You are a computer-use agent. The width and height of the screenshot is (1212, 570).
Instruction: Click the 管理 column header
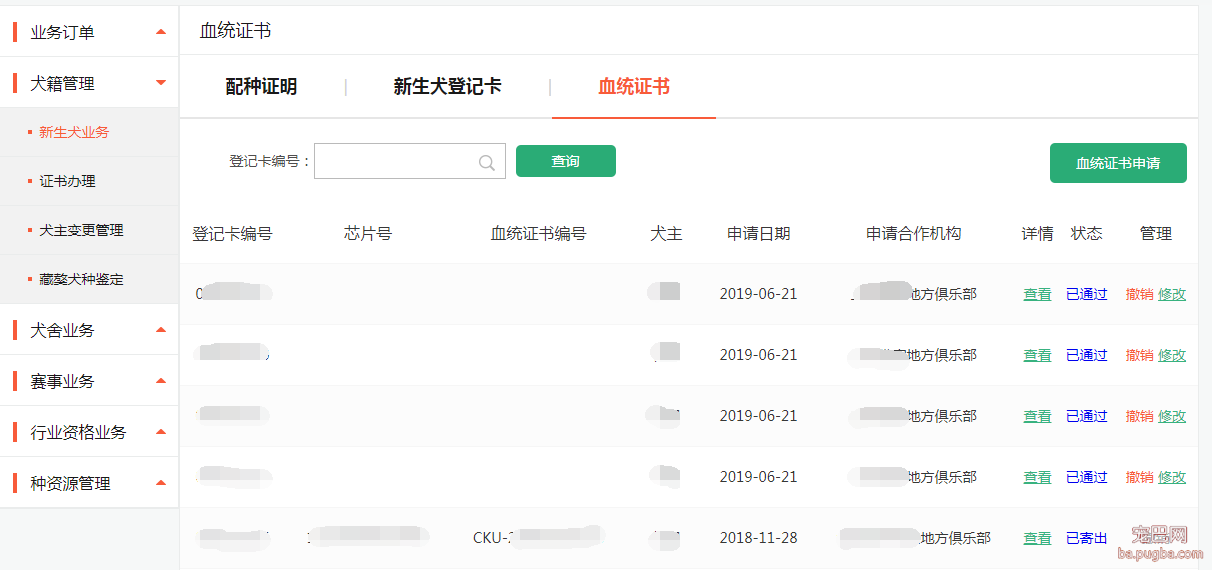1156,234
